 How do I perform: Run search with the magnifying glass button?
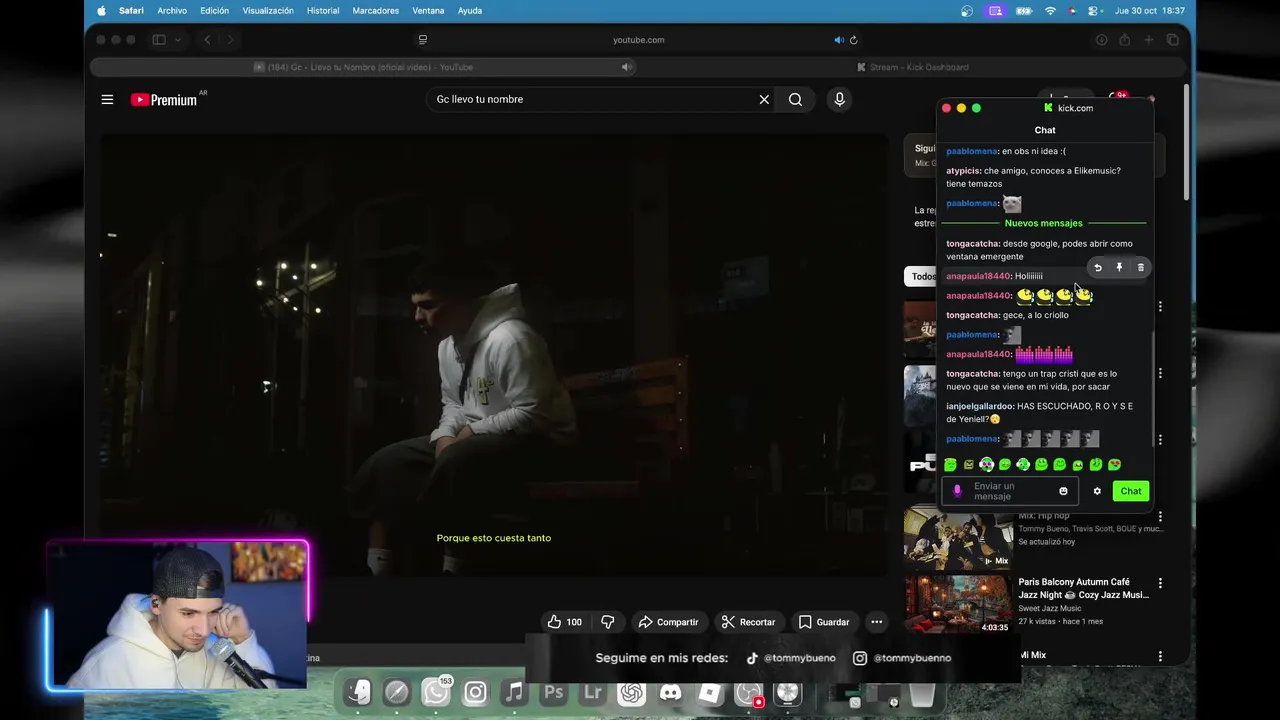tap(795, 99)
